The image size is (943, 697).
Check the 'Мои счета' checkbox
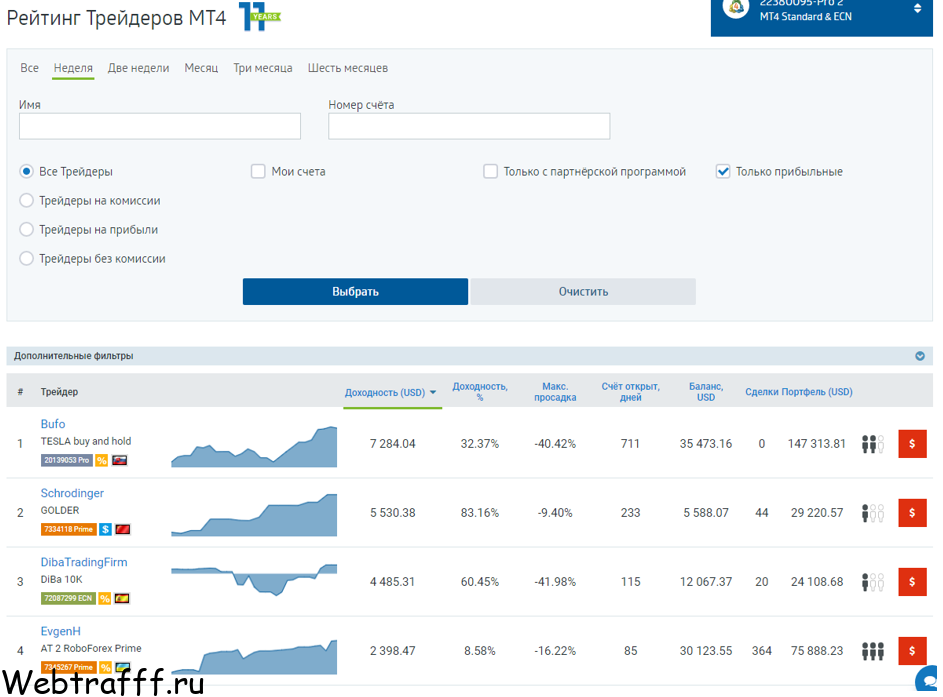(x=258, y=171)
